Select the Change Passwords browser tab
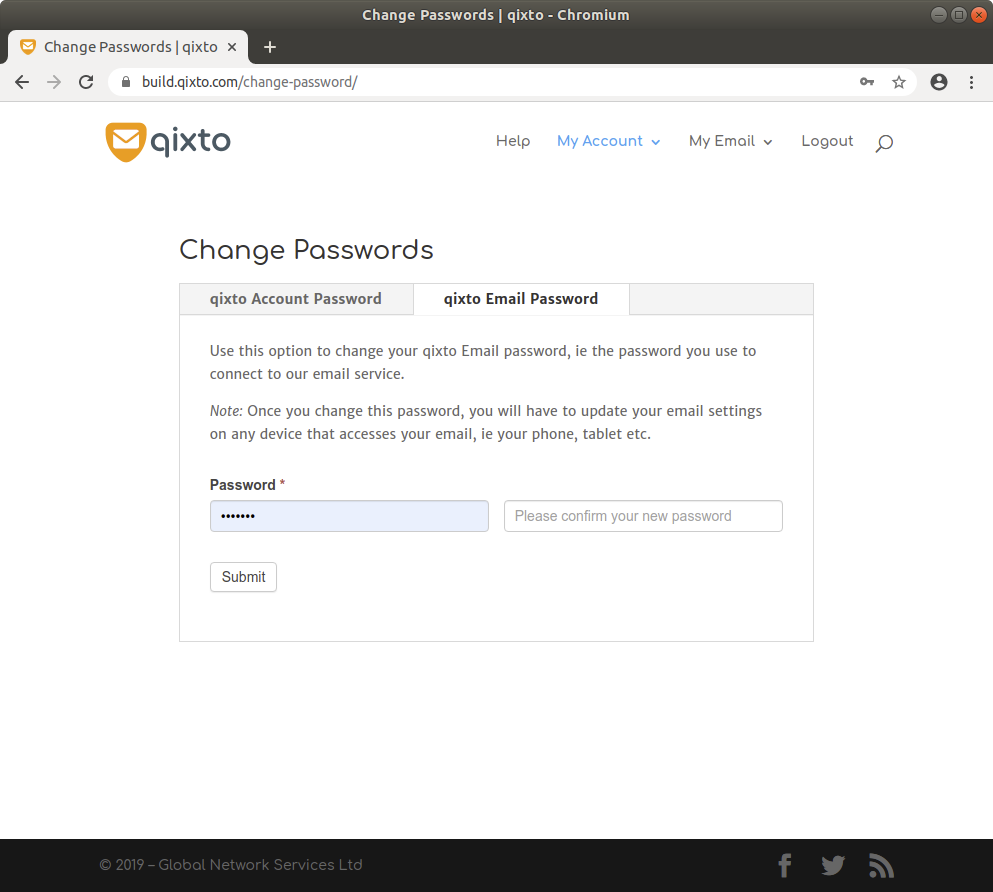 coord(129,47)
